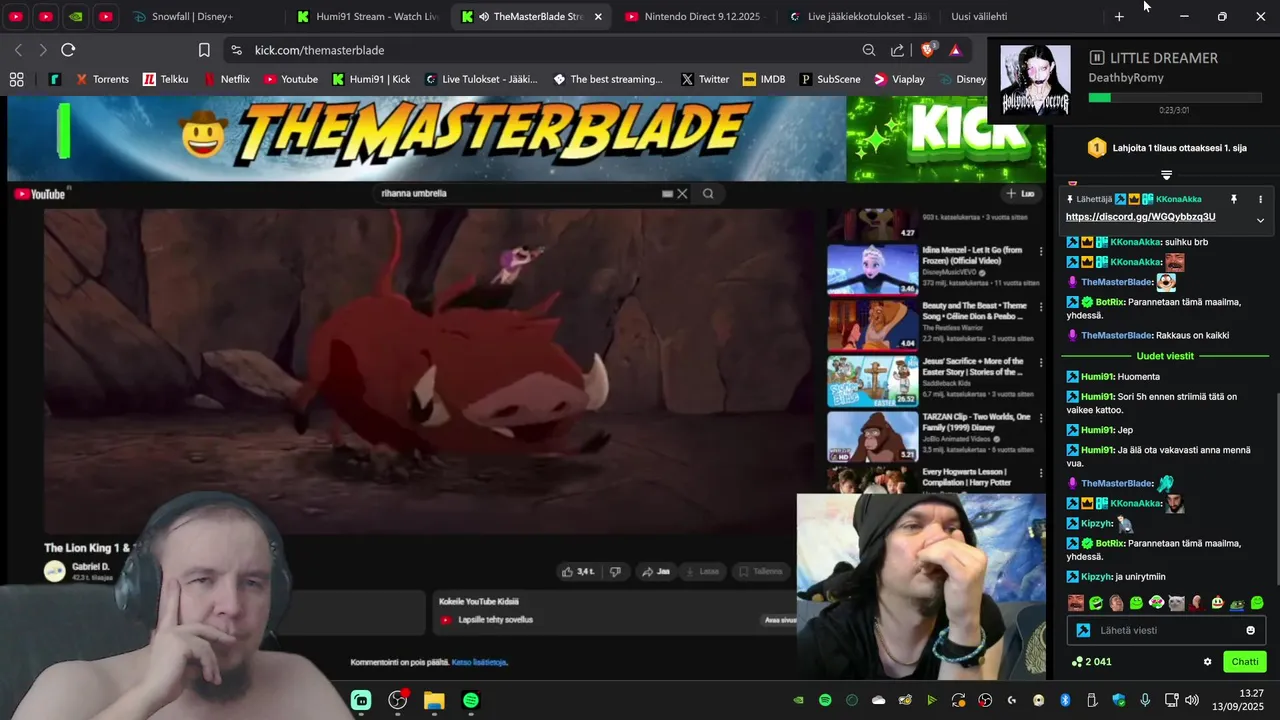Open the Brave Shields lion icon

928,49
